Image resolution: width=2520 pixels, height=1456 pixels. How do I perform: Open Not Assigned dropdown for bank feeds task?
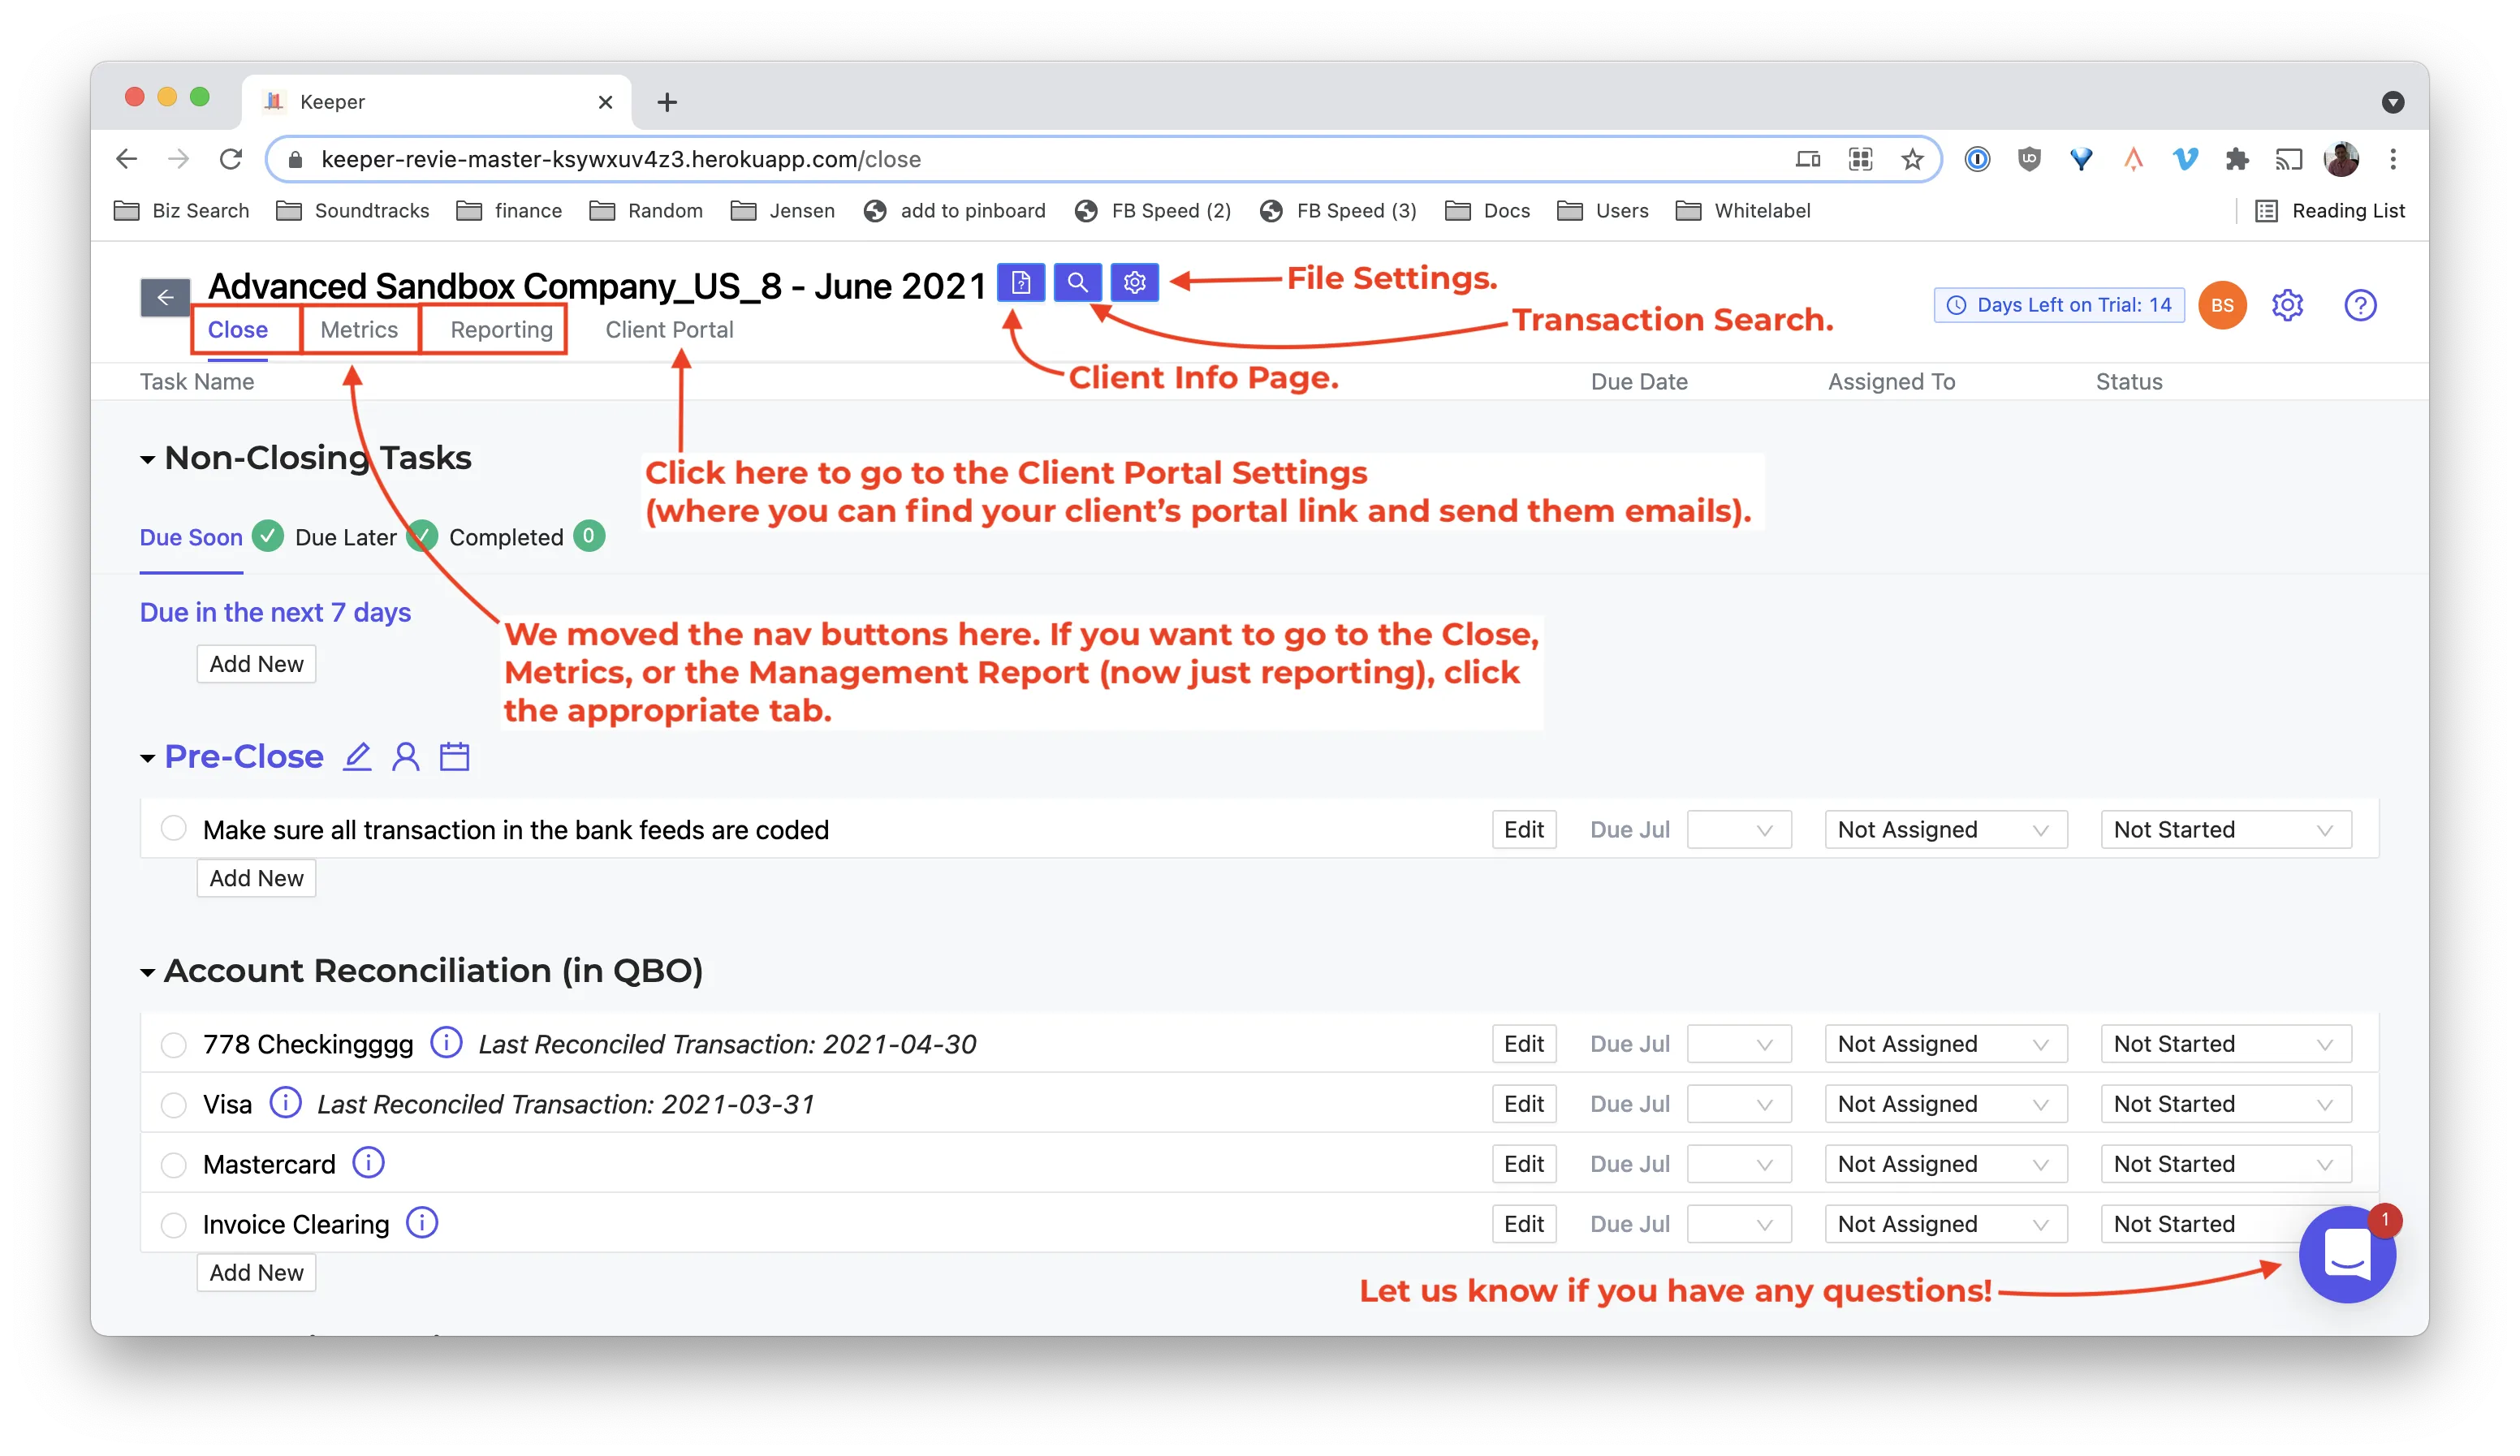point(1945,830)
